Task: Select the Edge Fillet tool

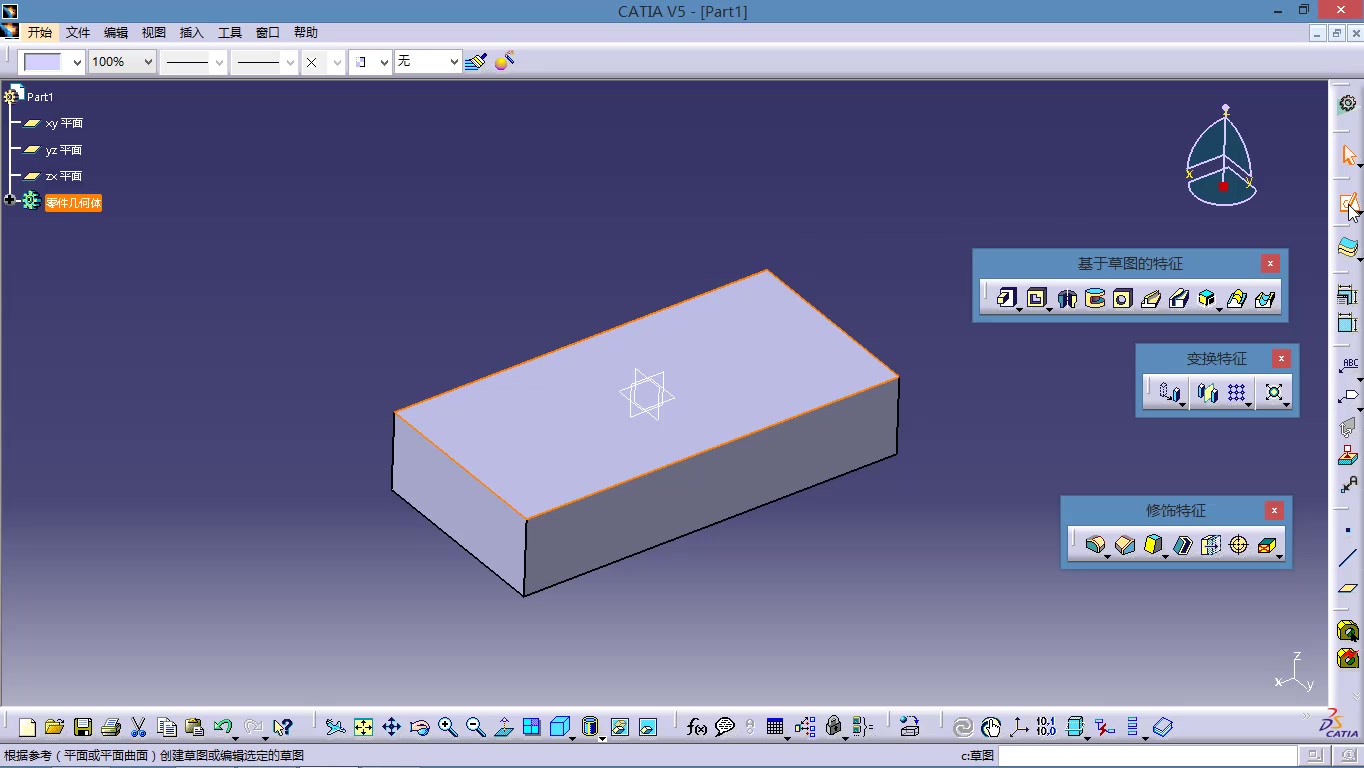Action: [1095, 545]
